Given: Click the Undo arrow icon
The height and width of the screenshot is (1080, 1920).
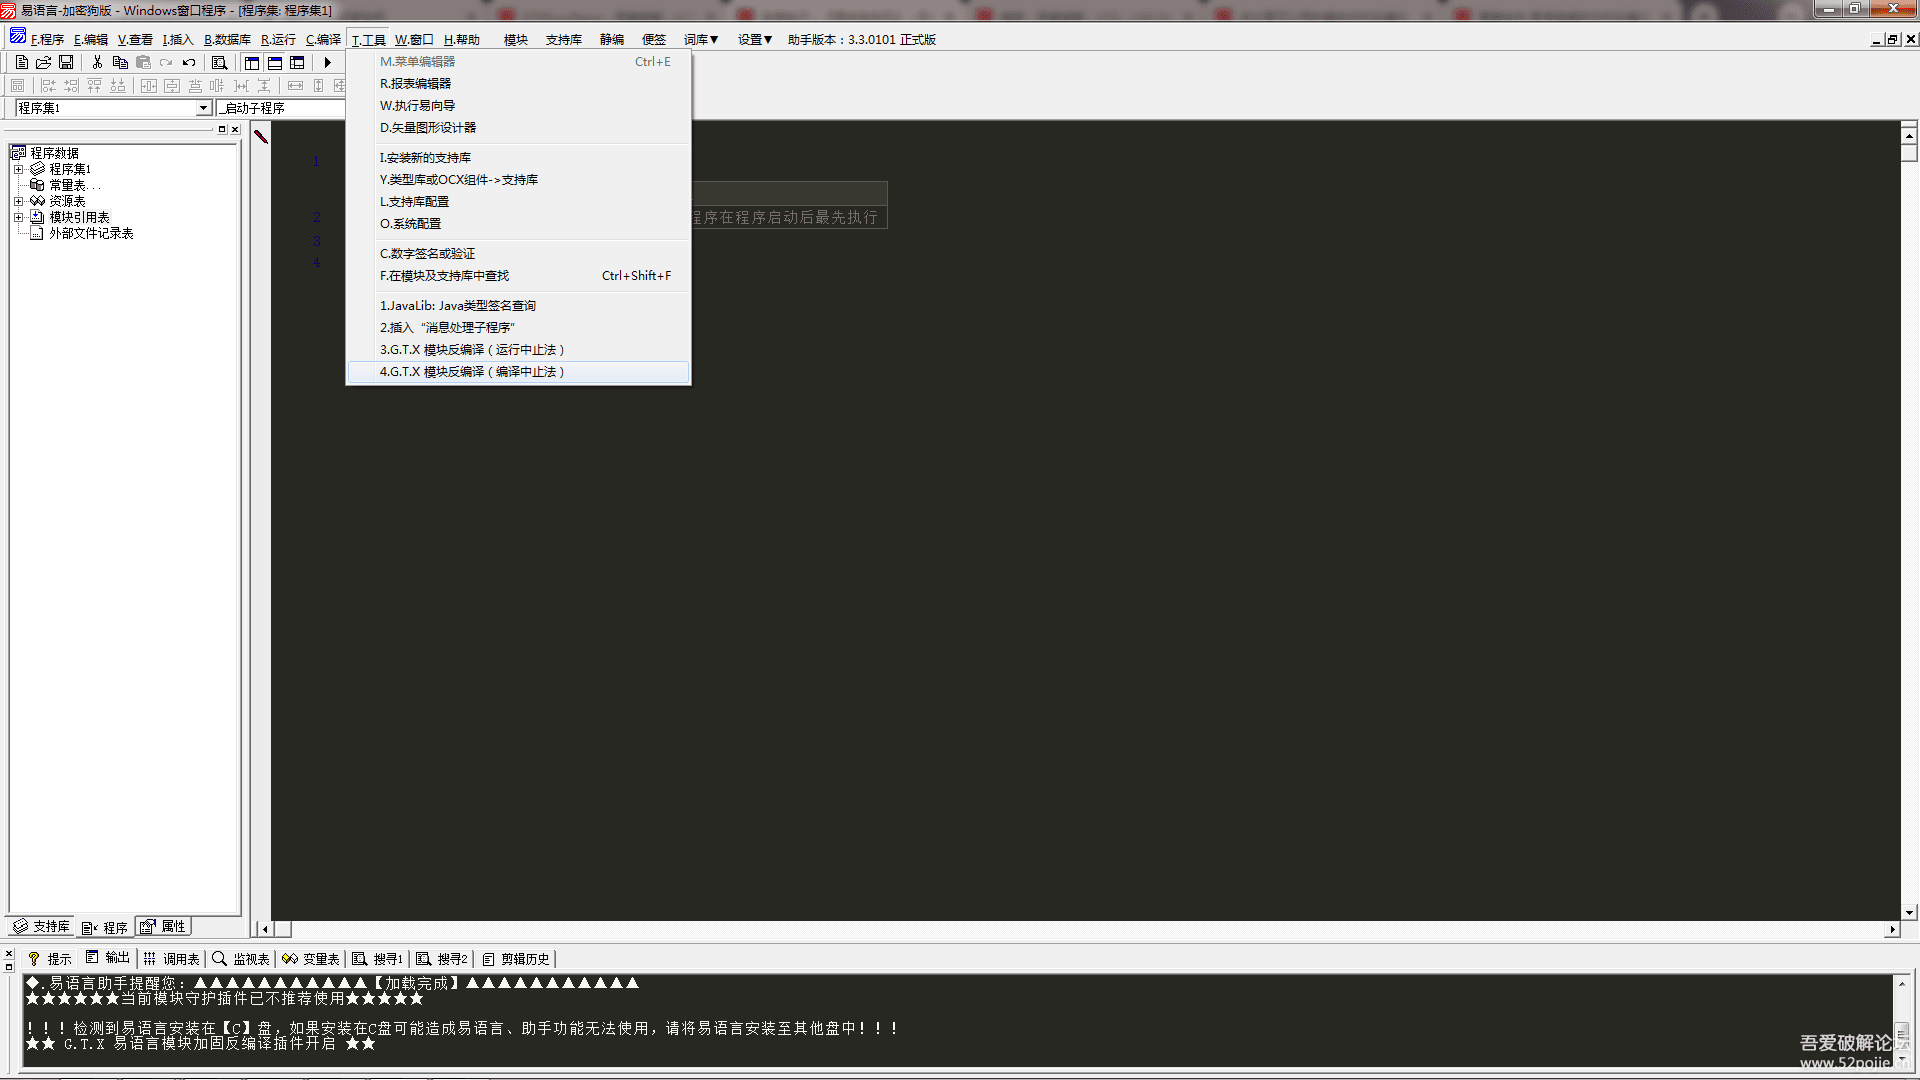Looking at the screenshot, I should [x=189, y=62].
